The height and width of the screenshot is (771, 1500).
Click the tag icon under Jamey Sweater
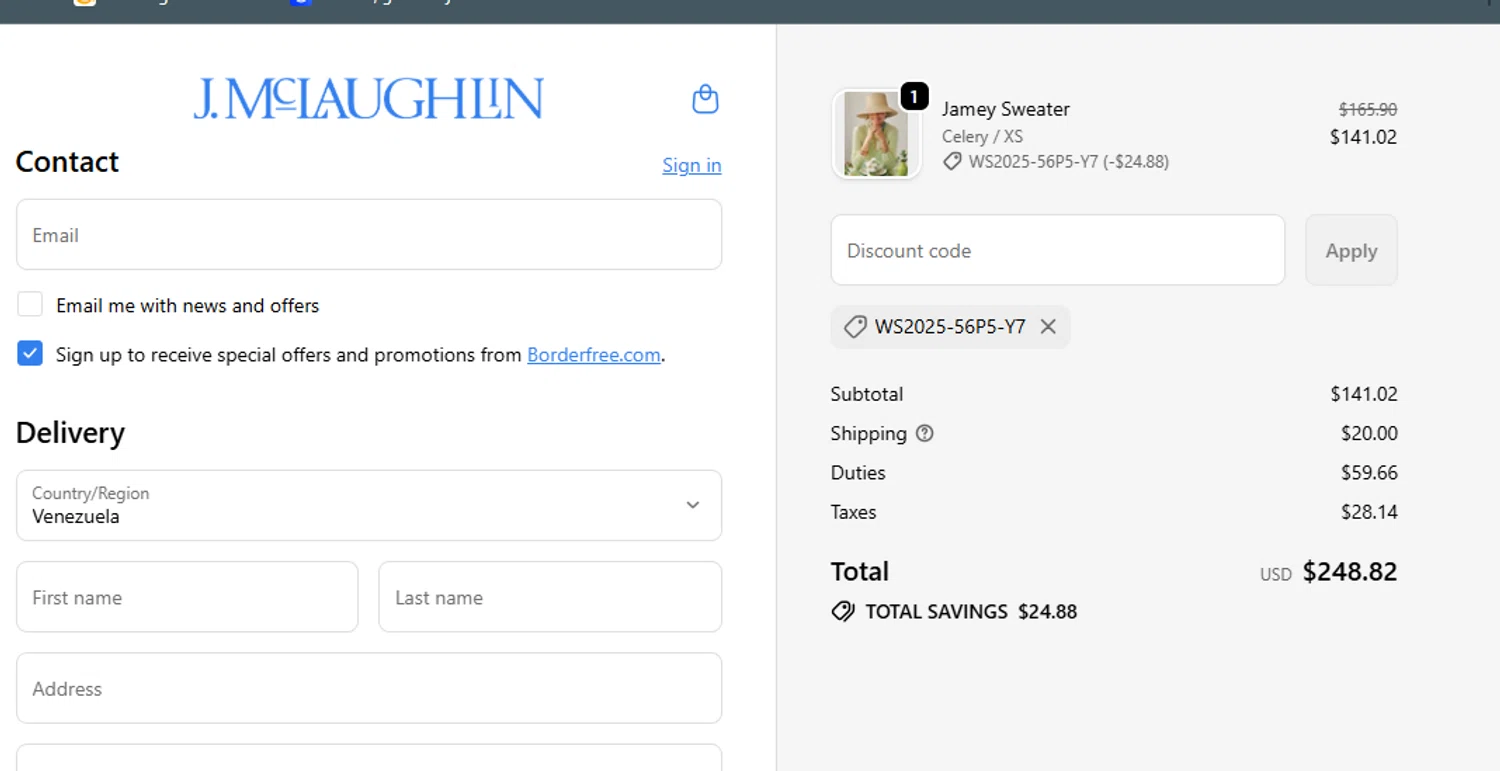pyautogui.click(x=952, y=162)
